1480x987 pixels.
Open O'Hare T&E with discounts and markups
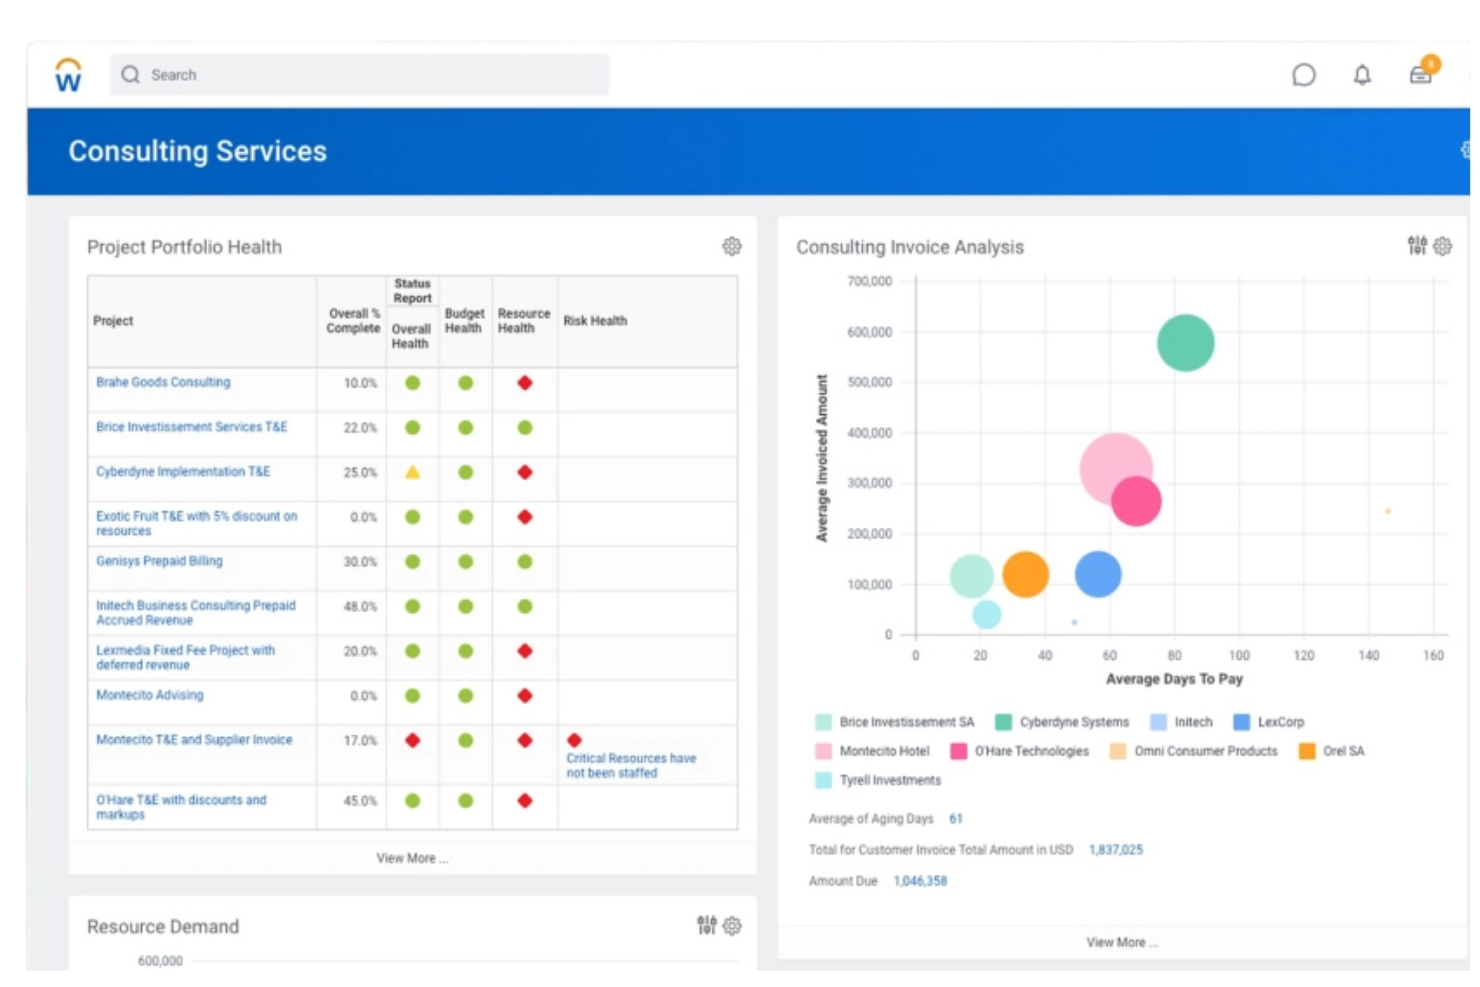[181, 807]
